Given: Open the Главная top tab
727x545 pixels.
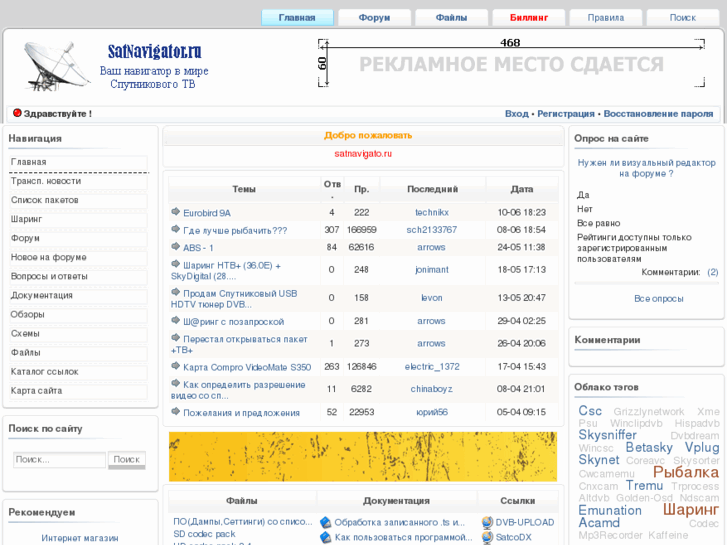Looking at the screenshot, I should (x=297, y=18).
